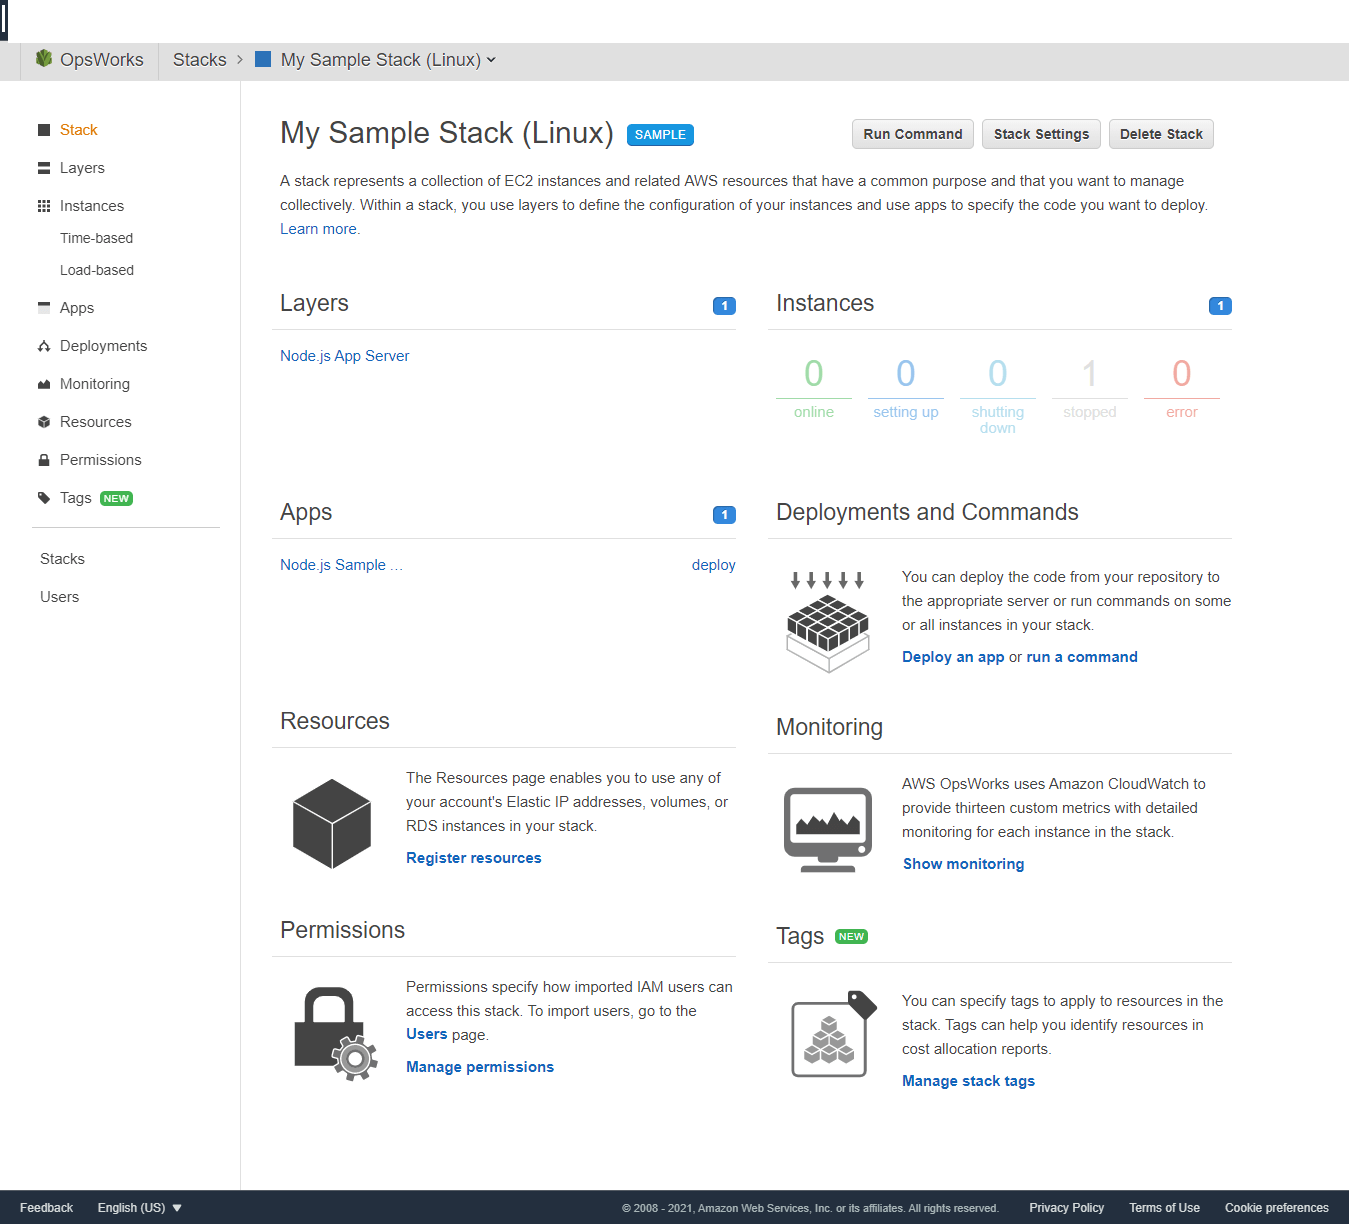The width and height of the screenshot is (1349, 1224).
Task: Click the Users page link in Permissions
Action: [427, 1034]
